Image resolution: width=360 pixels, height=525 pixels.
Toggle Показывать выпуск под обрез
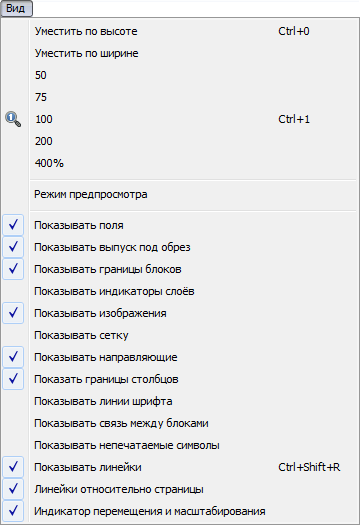tap(179, 247)
